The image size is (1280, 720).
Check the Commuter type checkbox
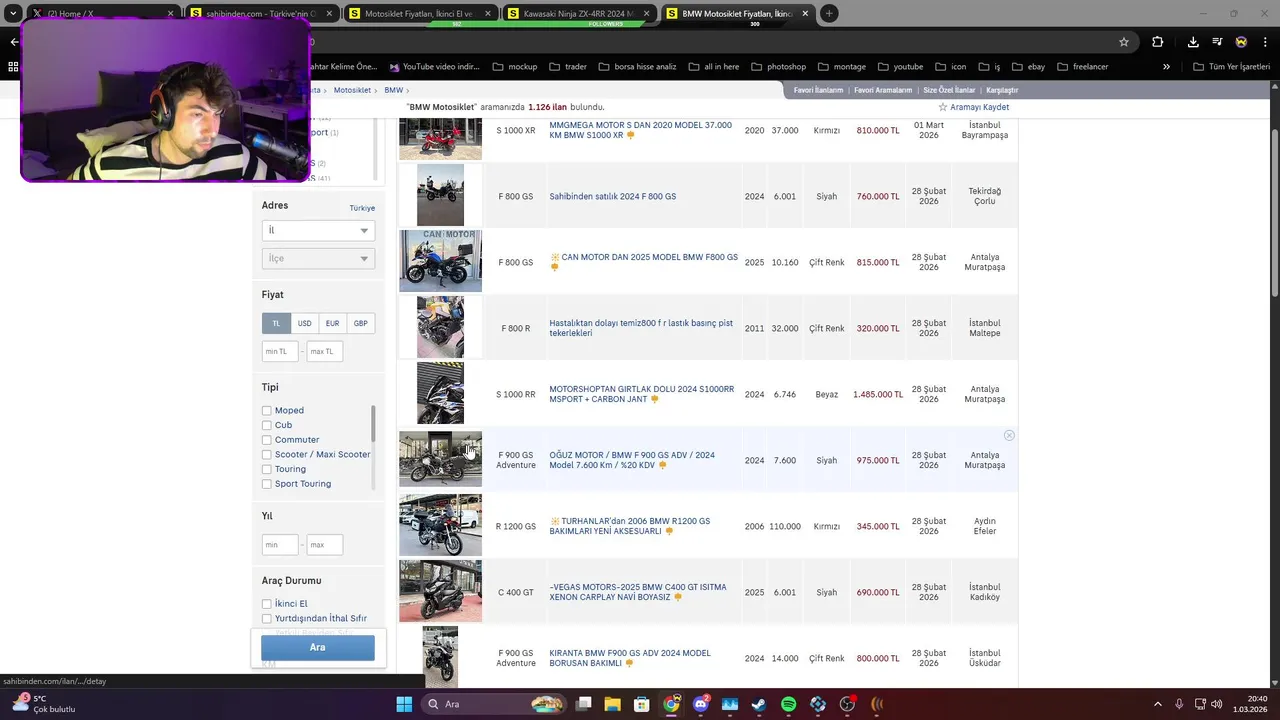click(267, 440)
